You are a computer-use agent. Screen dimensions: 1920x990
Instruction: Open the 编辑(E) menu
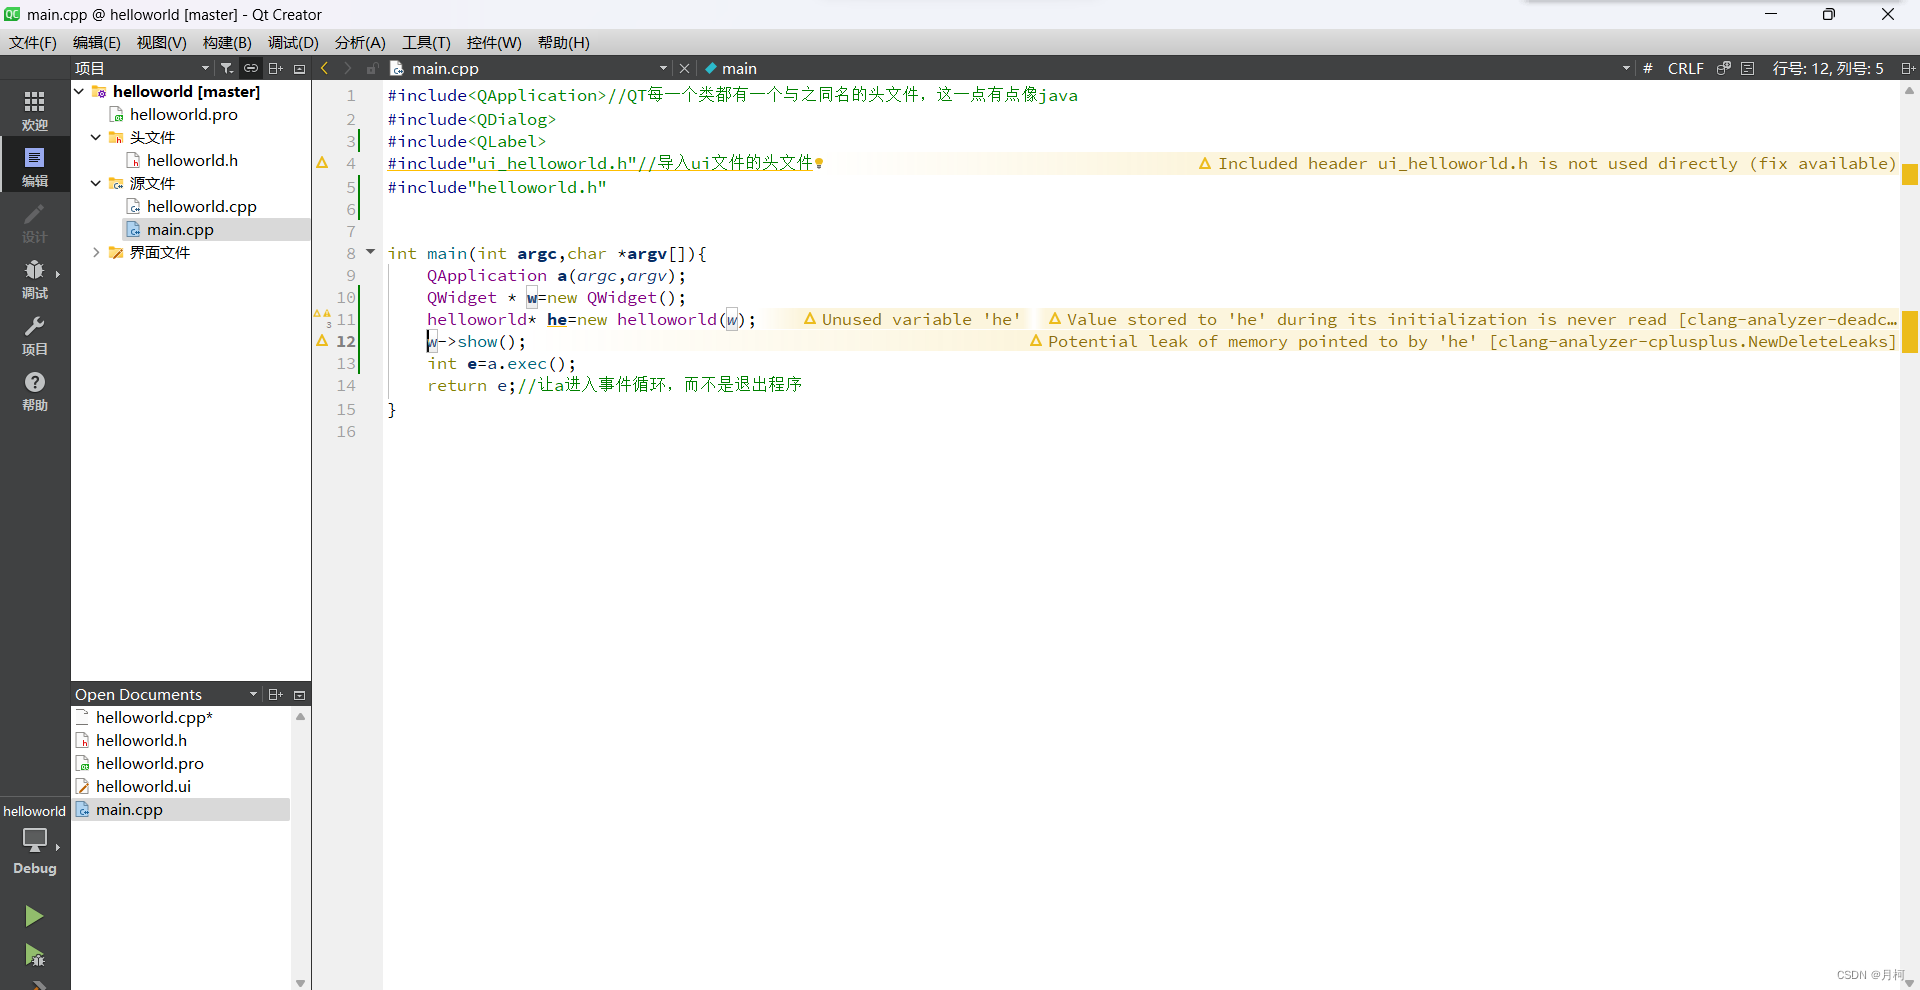tap(97, 43)
